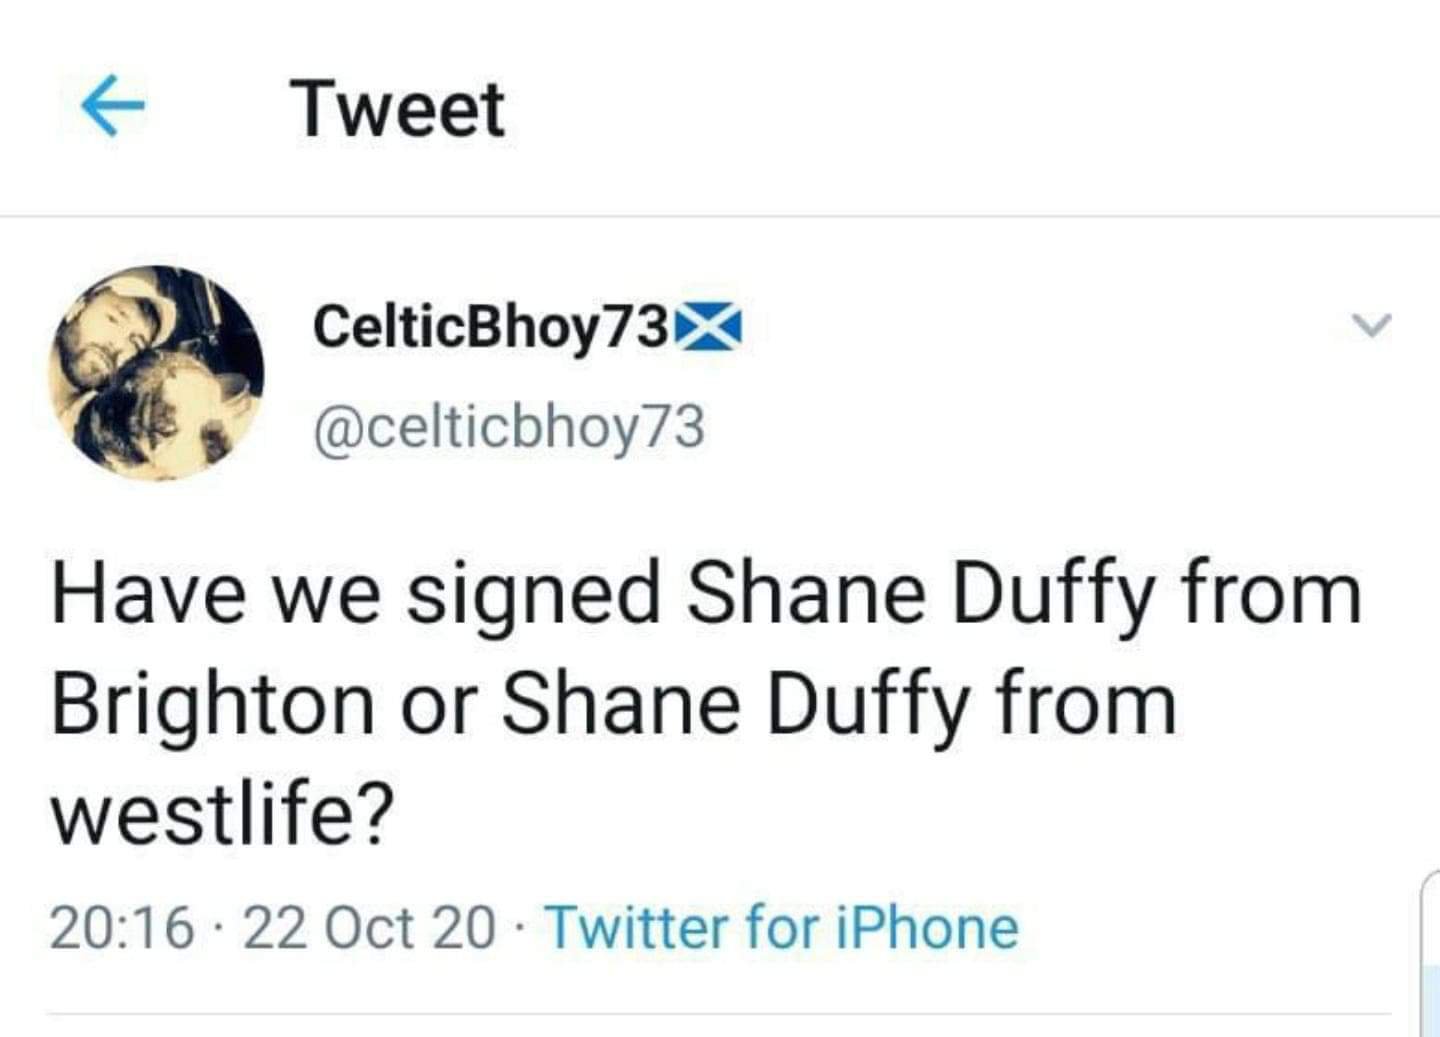This screenshot has width=1440, height=1037.
Task: Open CelticBhoy73's profile picture
Action: click(157, 372)
